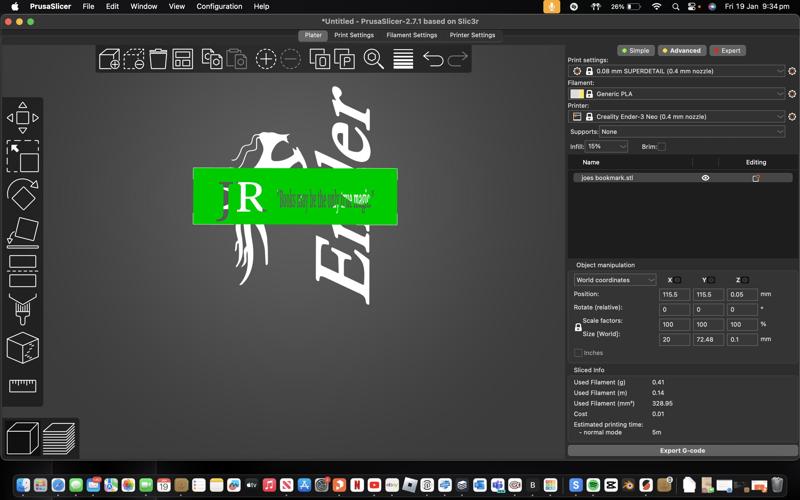The width and height of the screenshot is (800, 500).
Task: Click the Paste clipboard icon in toolbar
Action: pyautogui.click(x=237, y=59)
